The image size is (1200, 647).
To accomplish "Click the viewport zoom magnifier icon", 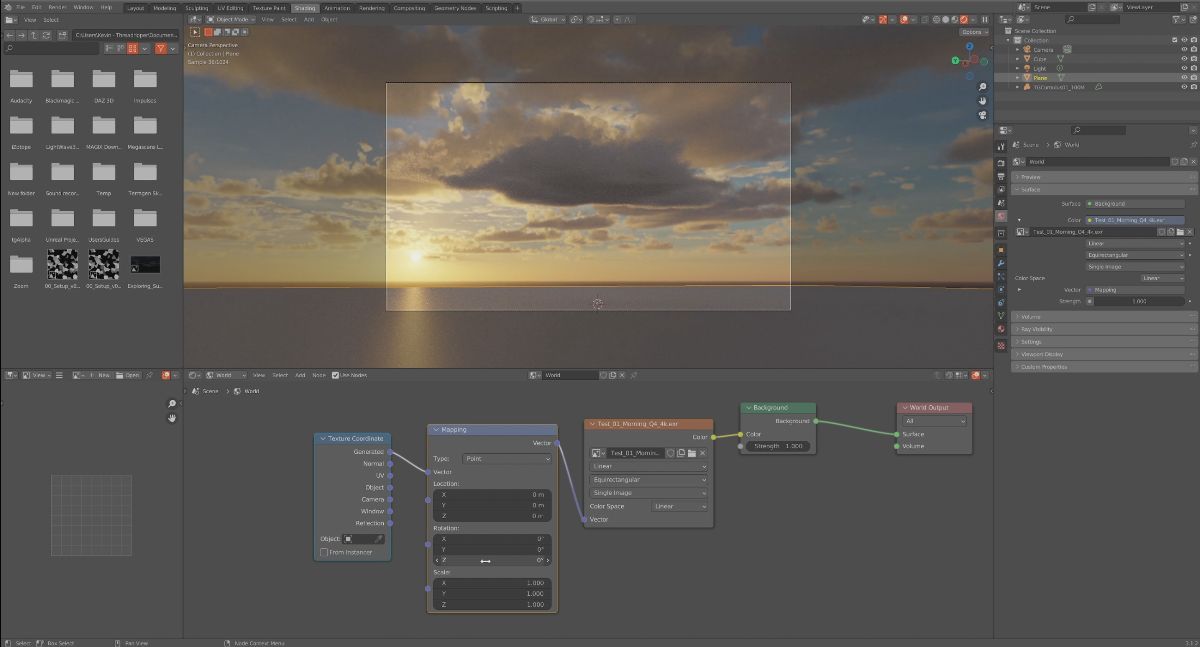I will (982, 87).
